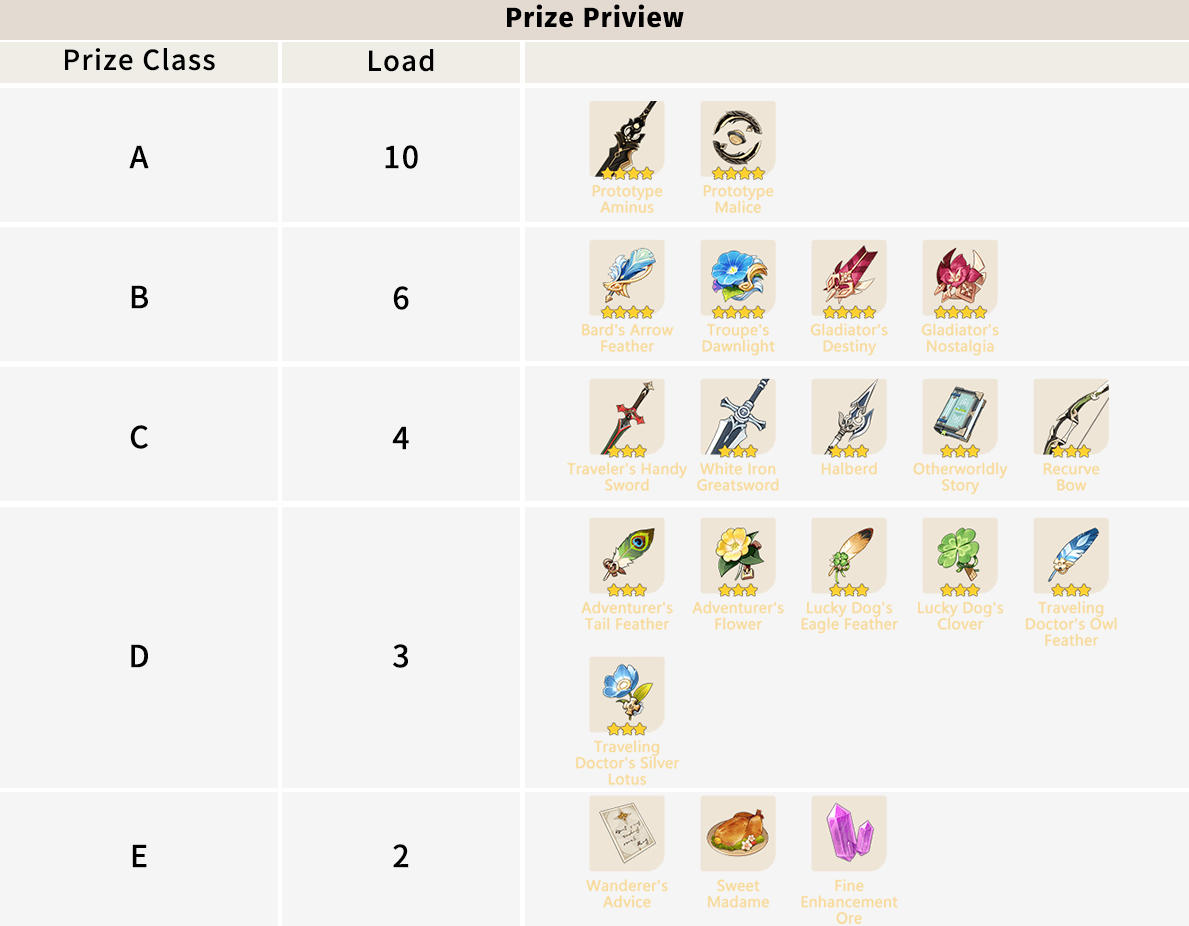Select the Prize Class A row cell

[x=139, y=157]
